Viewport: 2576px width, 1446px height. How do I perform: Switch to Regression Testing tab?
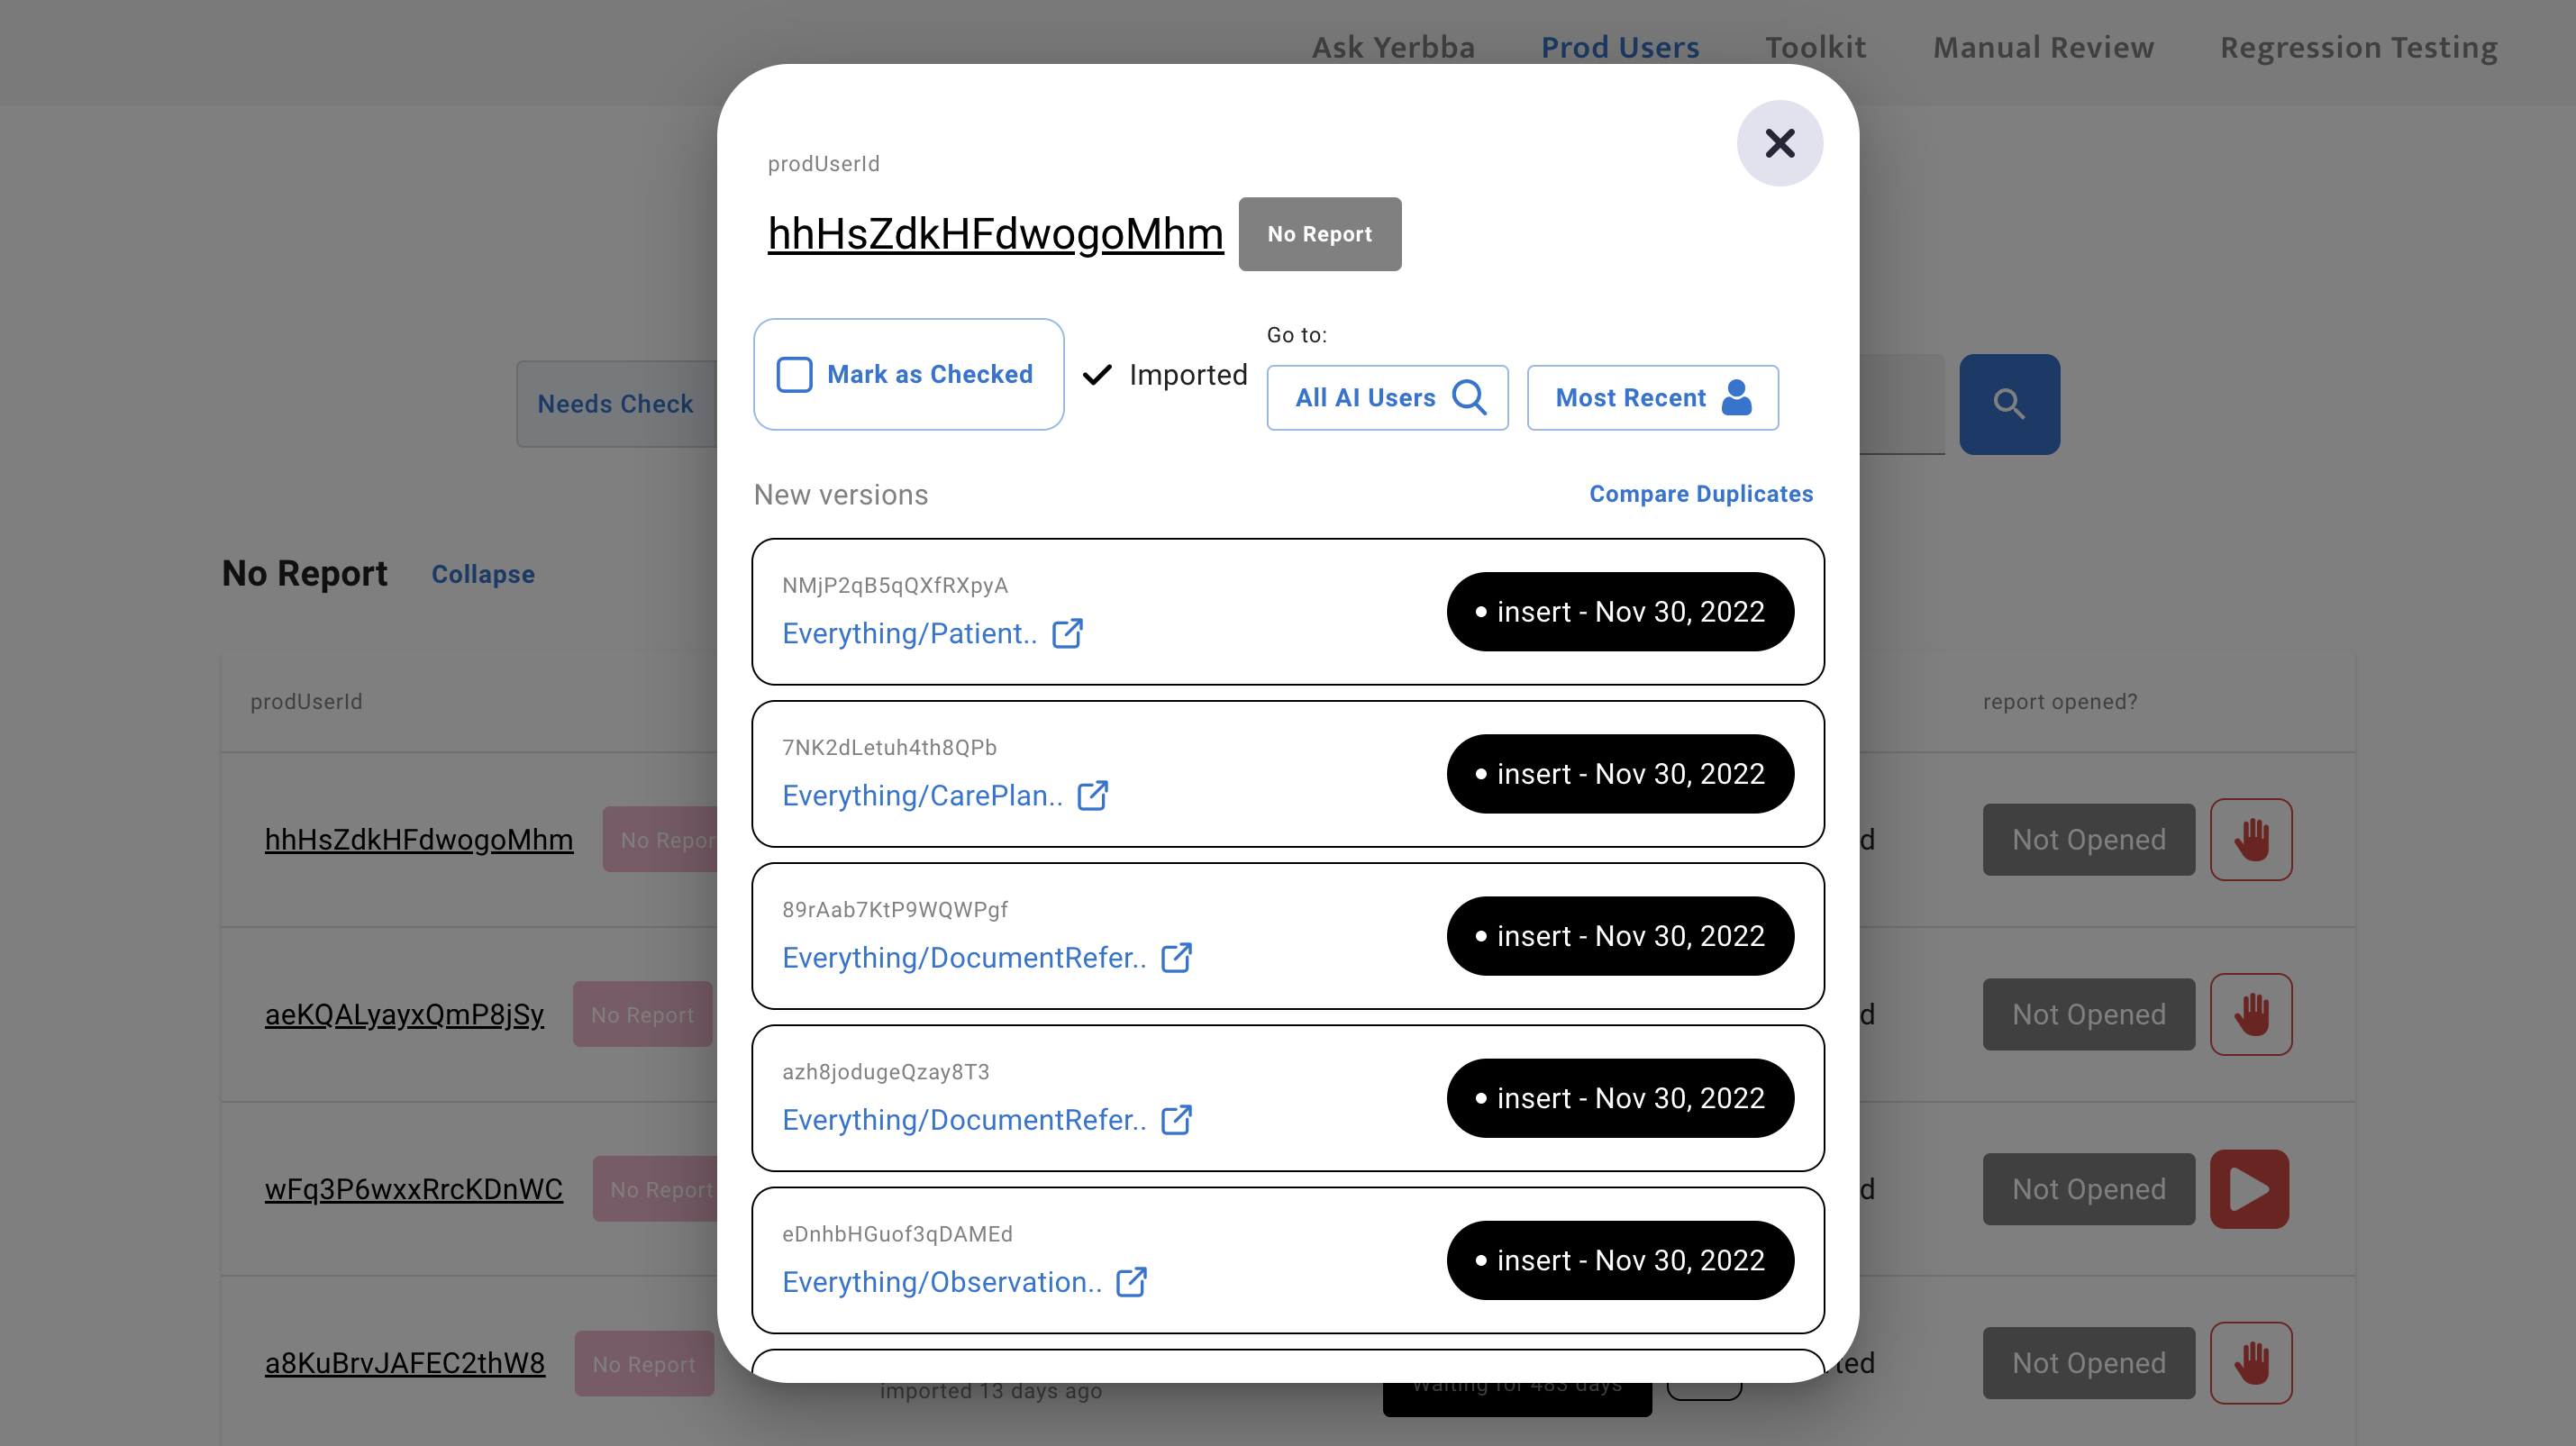2359,47
